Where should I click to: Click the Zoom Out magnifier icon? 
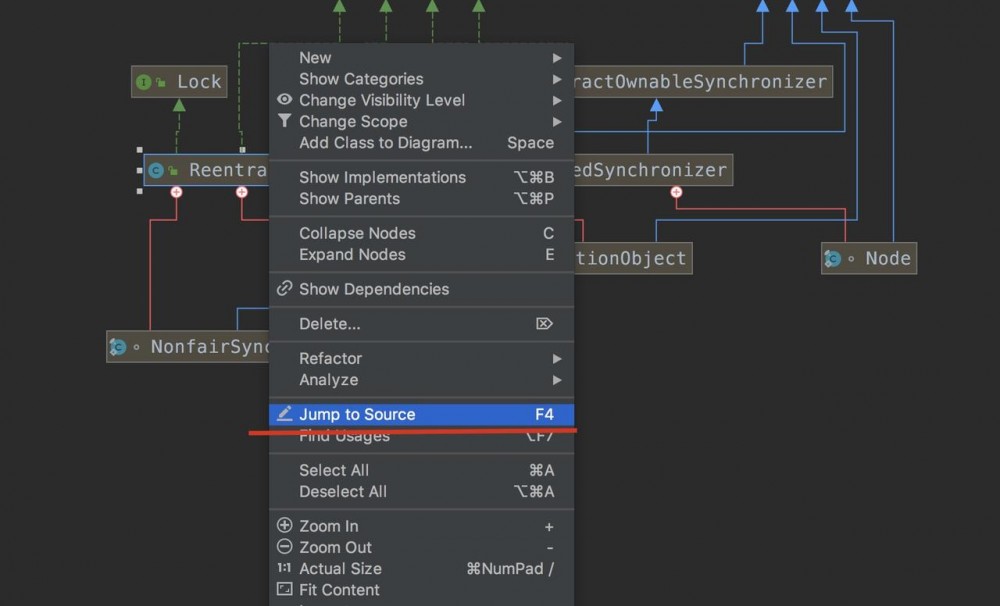pyautogui.click(x=285, y=547)
